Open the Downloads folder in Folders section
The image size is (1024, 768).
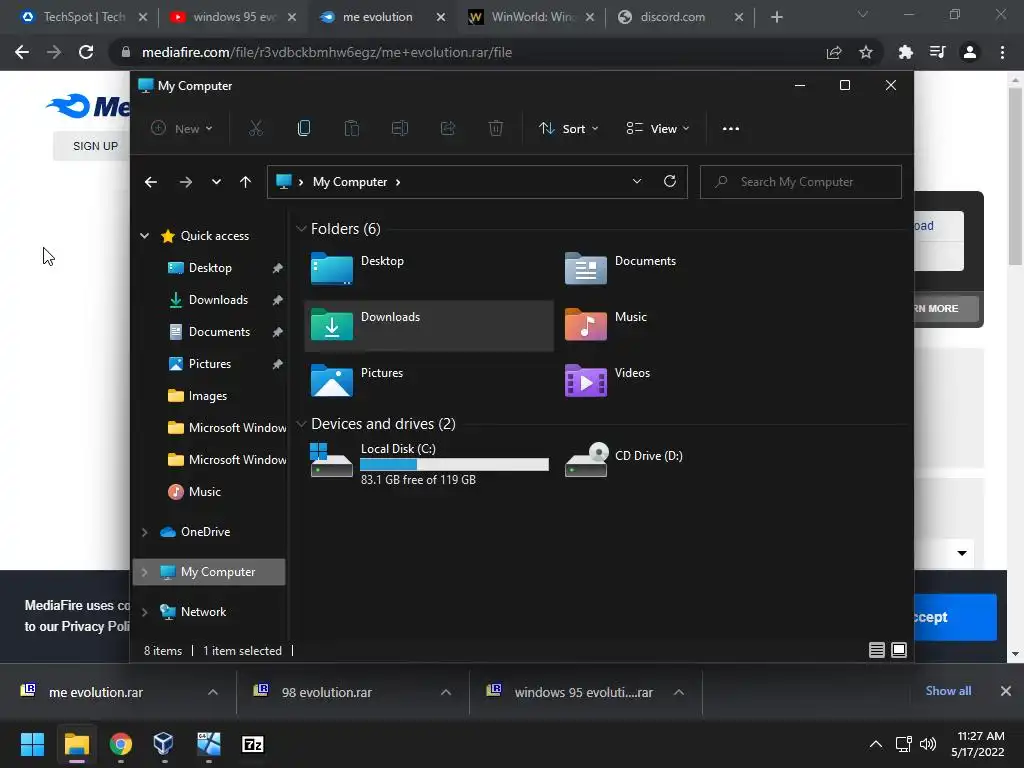point(429,325)
